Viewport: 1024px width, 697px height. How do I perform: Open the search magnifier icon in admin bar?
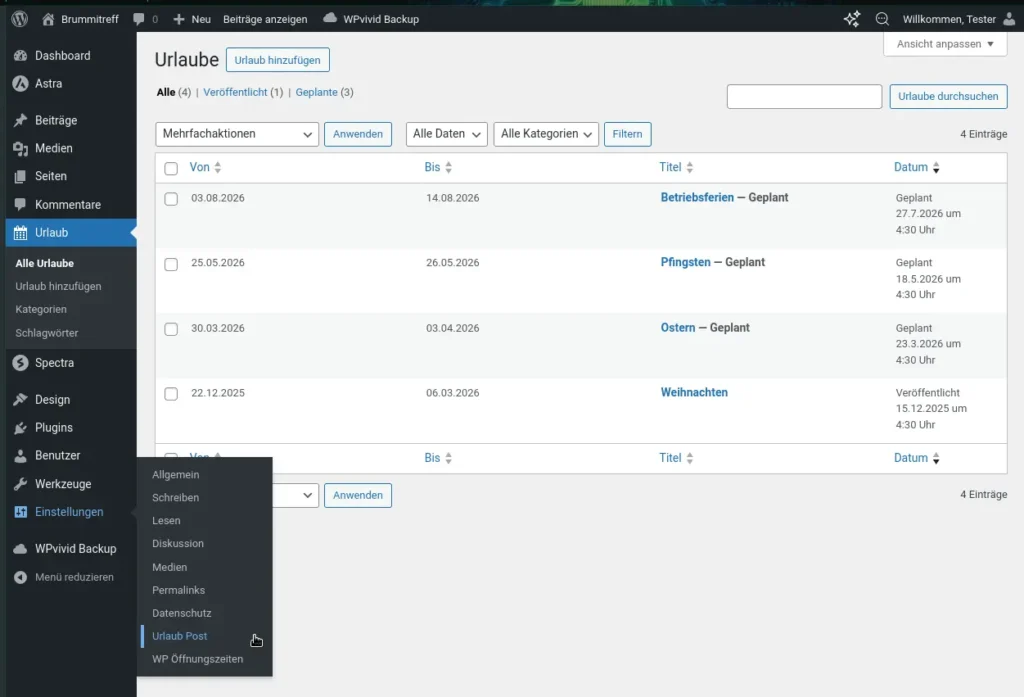click(x=882, y=19)
